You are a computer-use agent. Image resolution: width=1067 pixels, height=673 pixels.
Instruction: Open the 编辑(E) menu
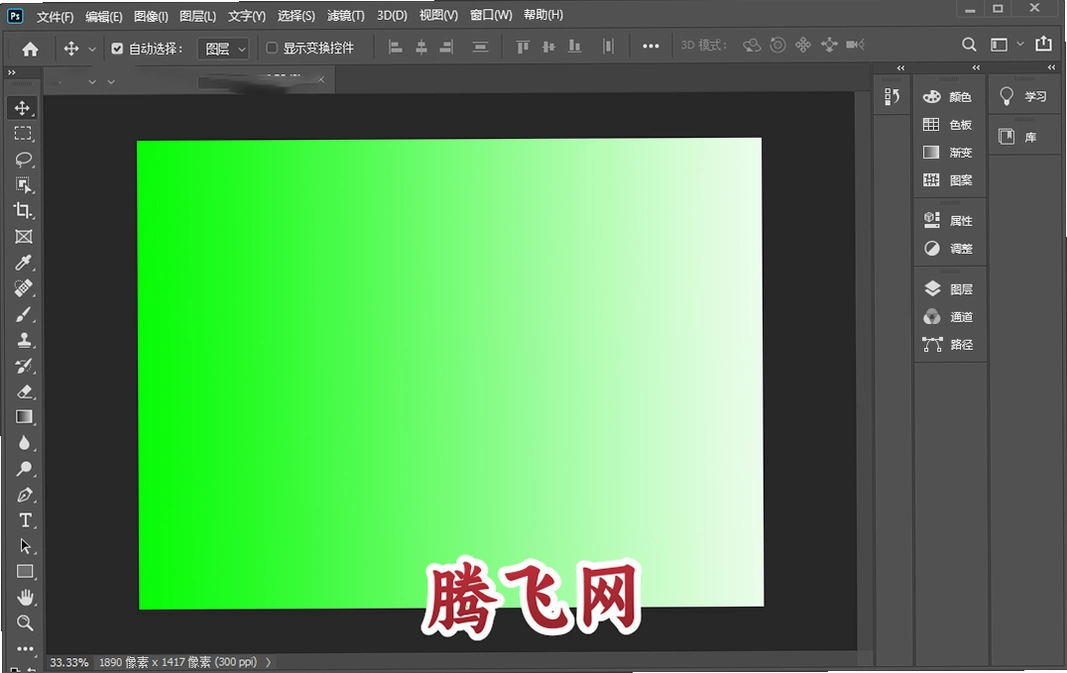[103, 16]
